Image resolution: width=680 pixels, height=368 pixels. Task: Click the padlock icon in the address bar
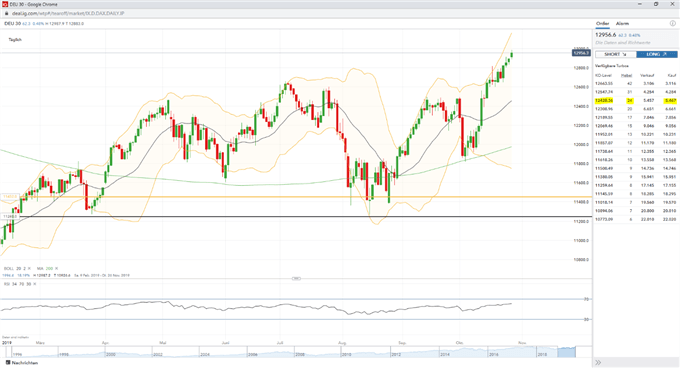click(7, 13)
